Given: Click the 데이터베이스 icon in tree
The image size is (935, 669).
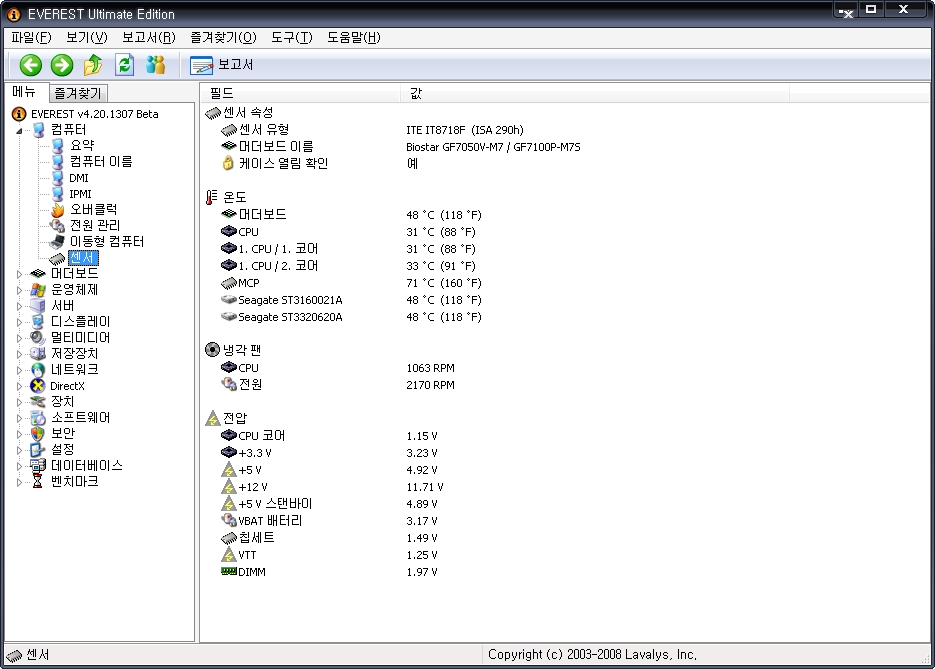Looking at the screenshot, I should [38, 466].
